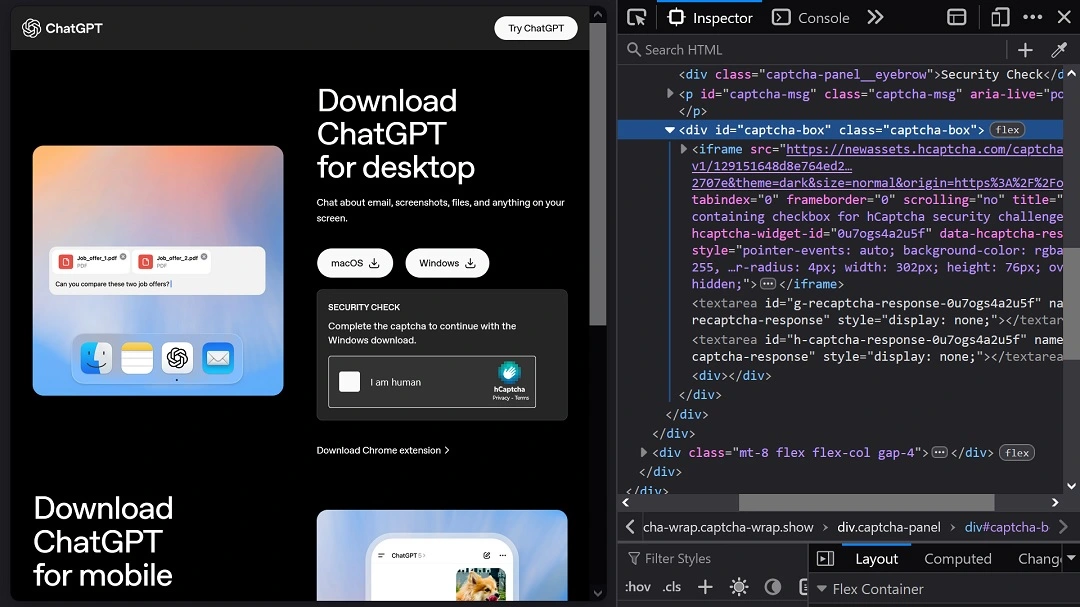The image size is (1080, 607).
Task: Select div#captcha-b breadcrumb
Action: pos(1006,527)
